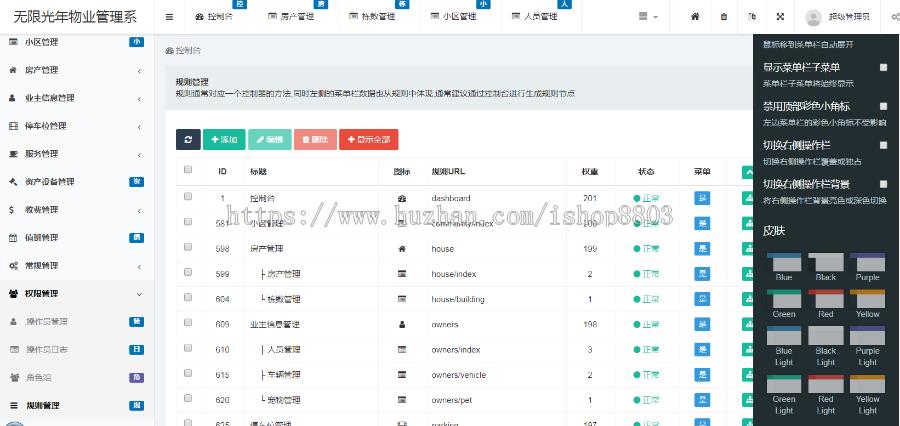
Task: Check the checkbox for row ID 610
Action: [188, 348]
